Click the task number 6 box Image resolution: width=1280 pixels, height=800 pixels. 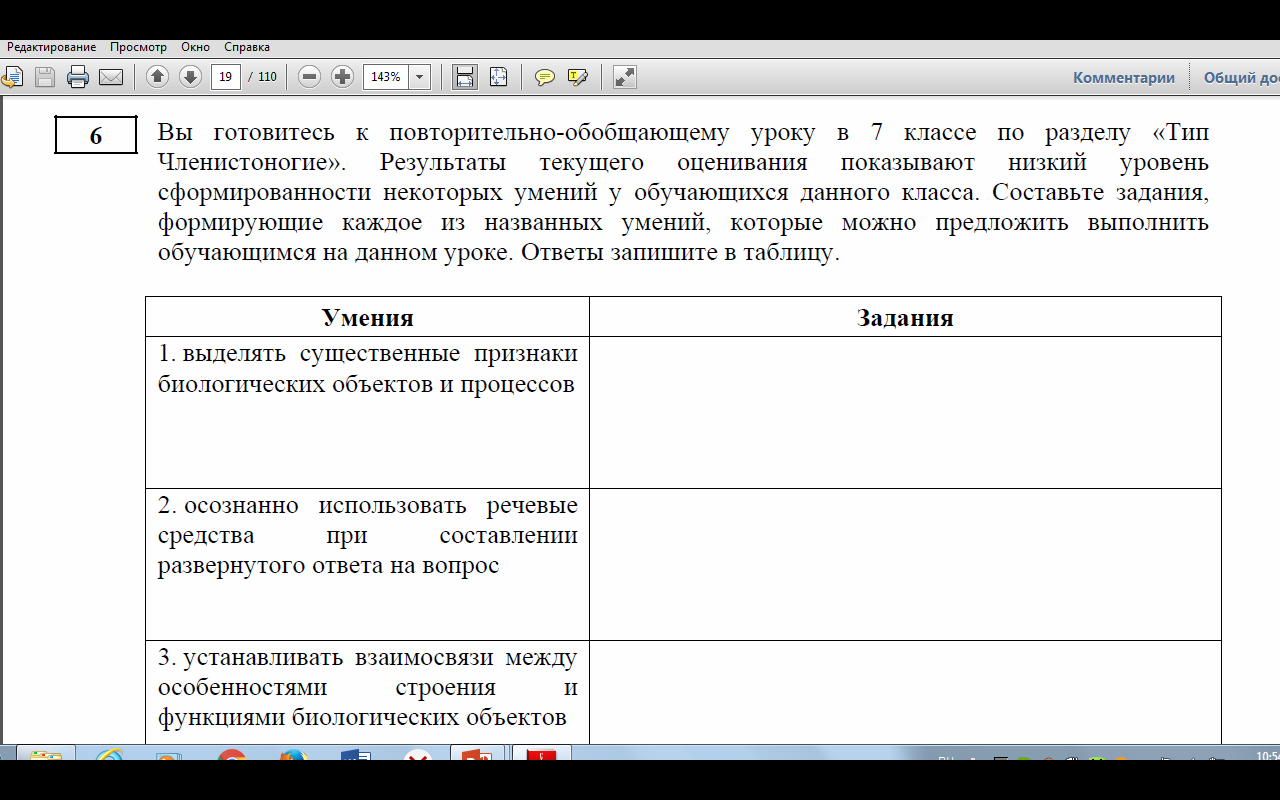(x=96, y=135)
